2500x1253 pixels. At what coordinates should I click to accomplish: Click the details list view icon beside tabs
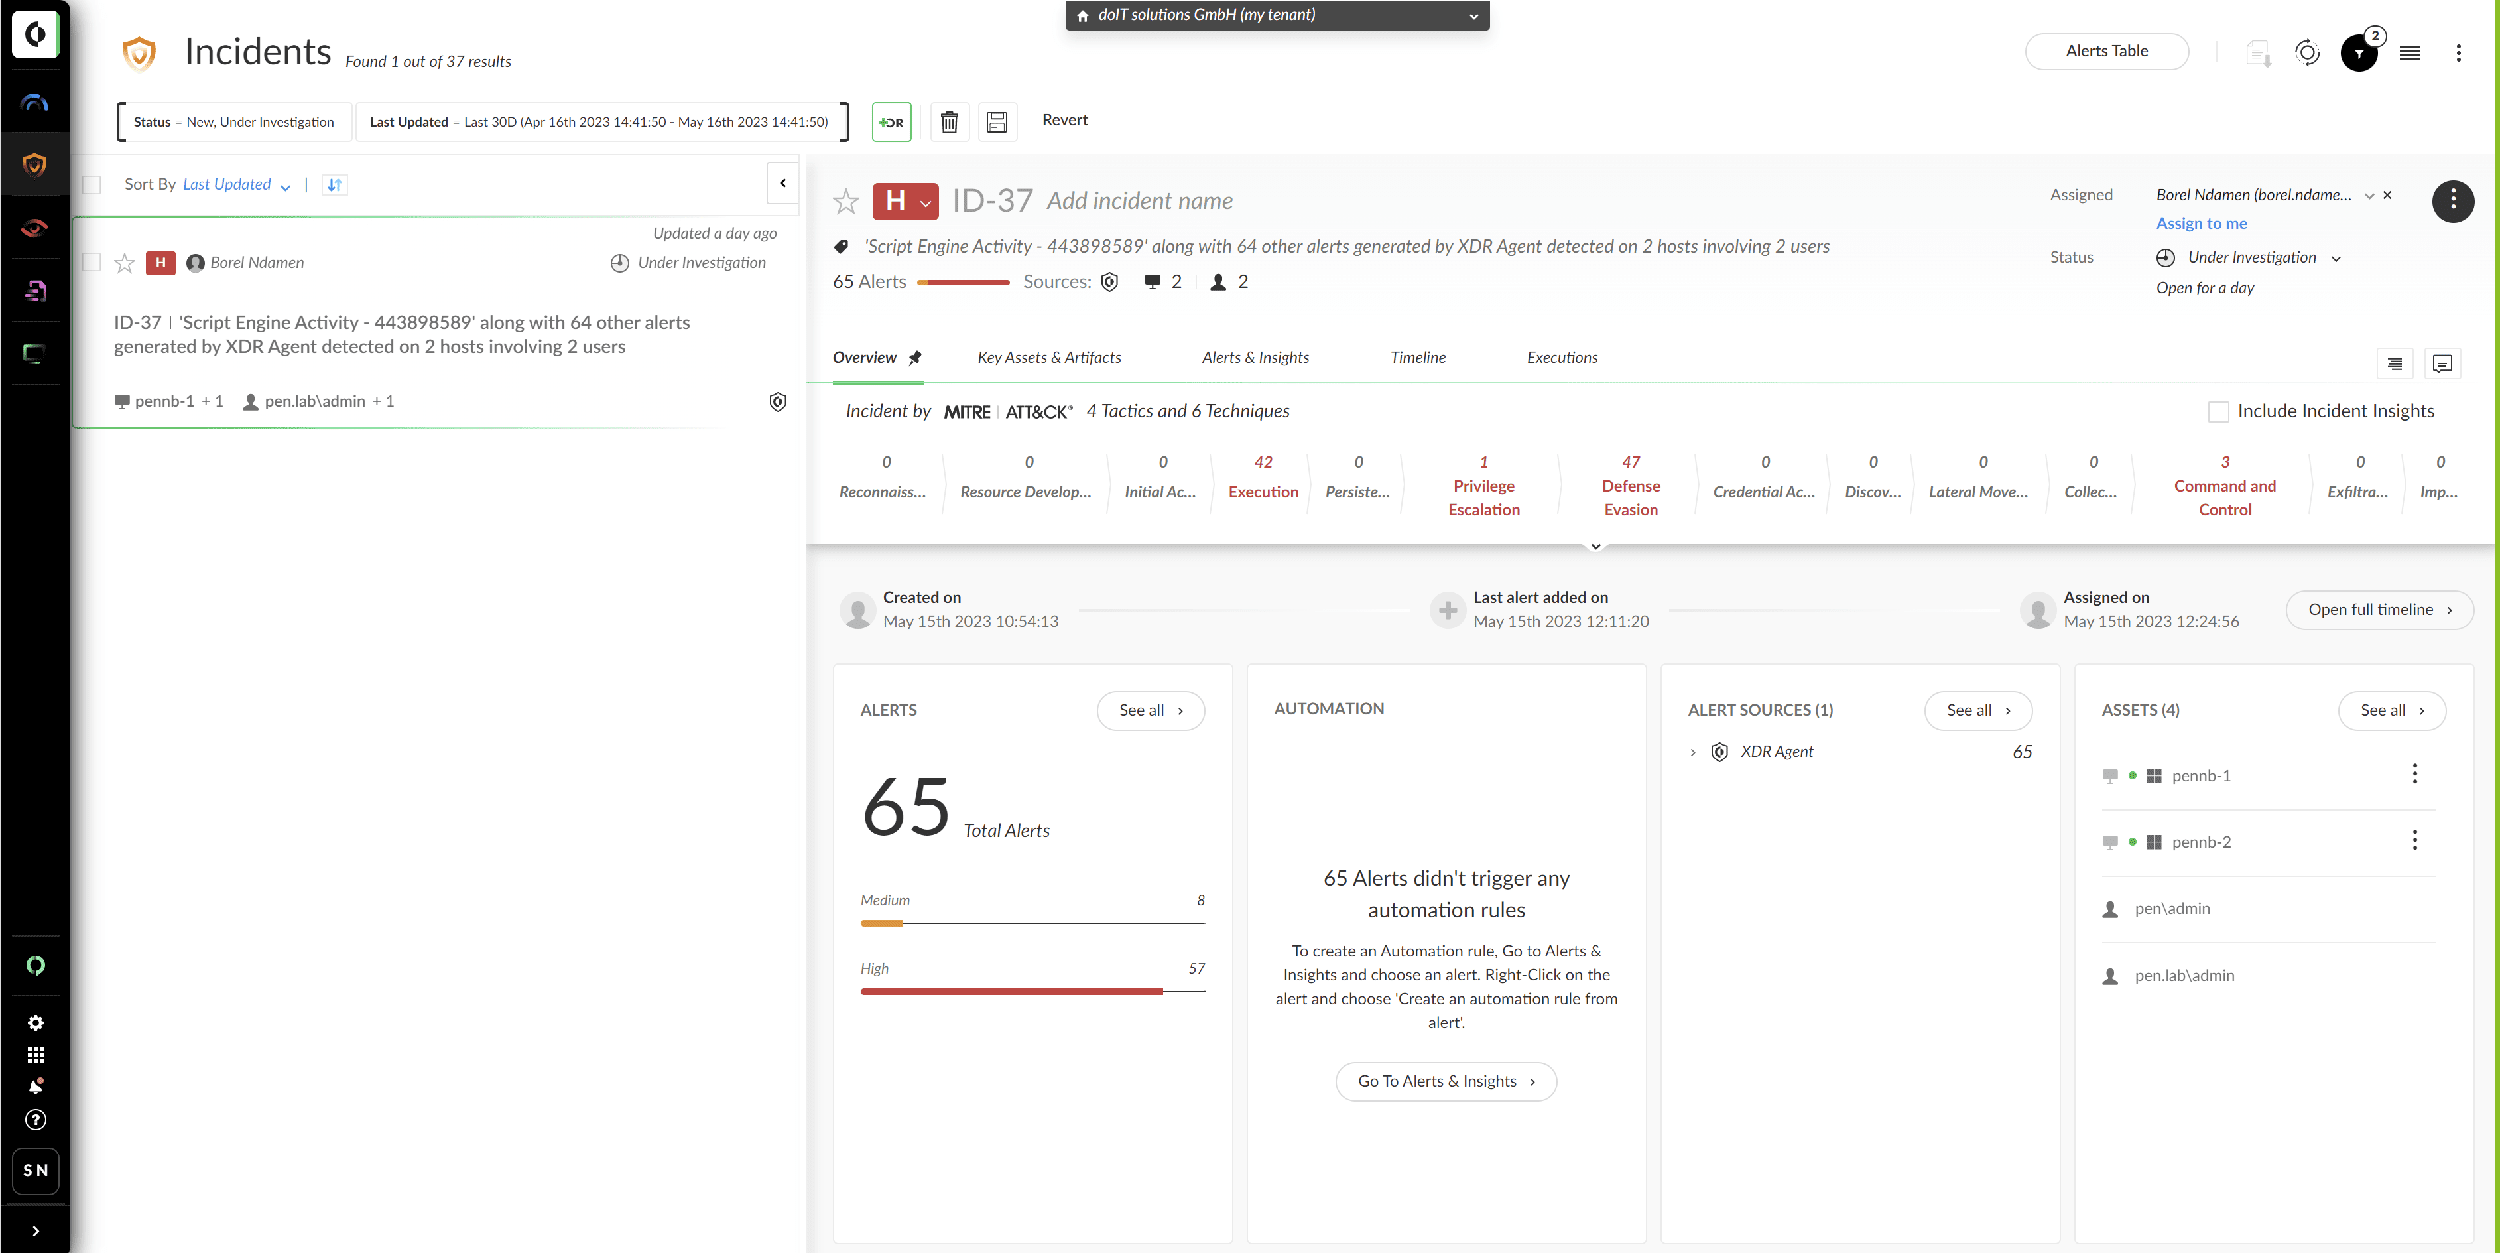pos(2394,364)
